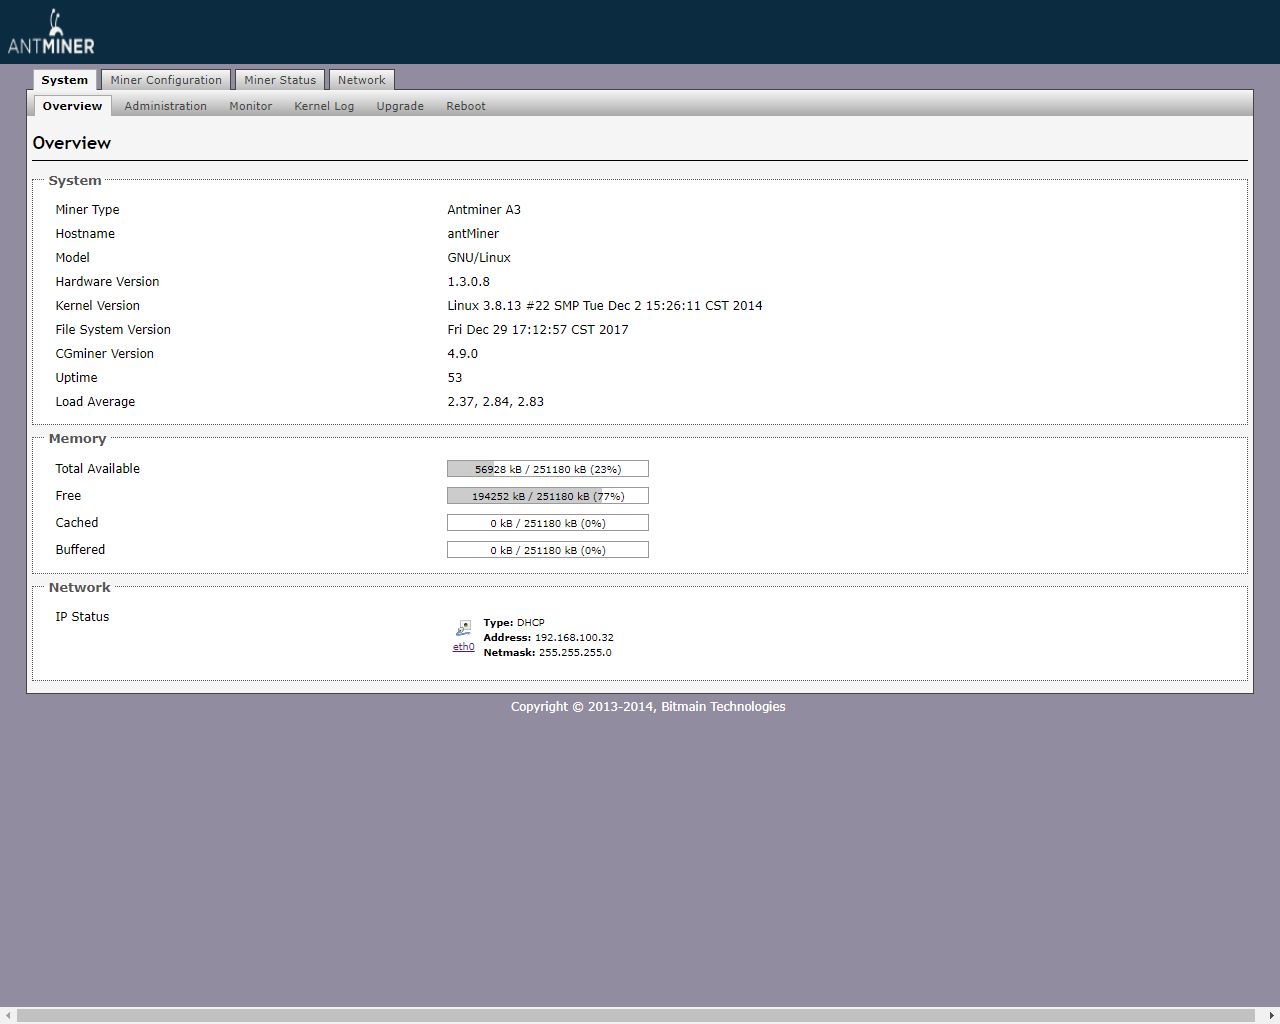Select the Kernel Version value text
This screenshot has height=1024, width=1280.
pos(605,306)
